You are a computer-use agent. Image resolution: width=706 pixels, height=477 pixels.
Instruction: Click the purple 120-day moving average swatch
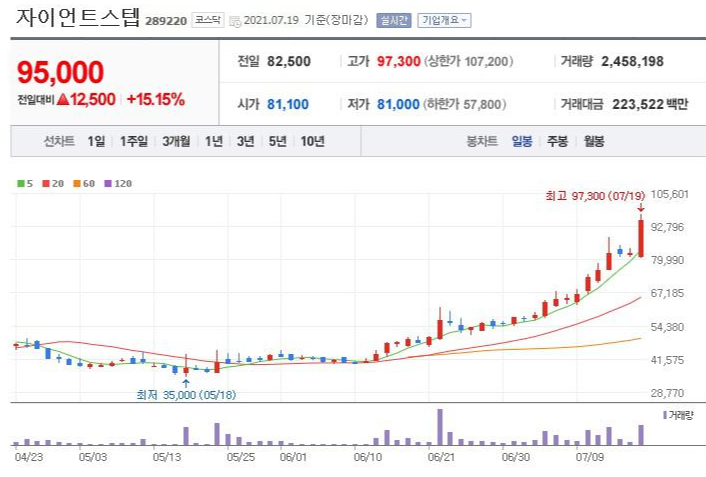click(x=108, y=183)
